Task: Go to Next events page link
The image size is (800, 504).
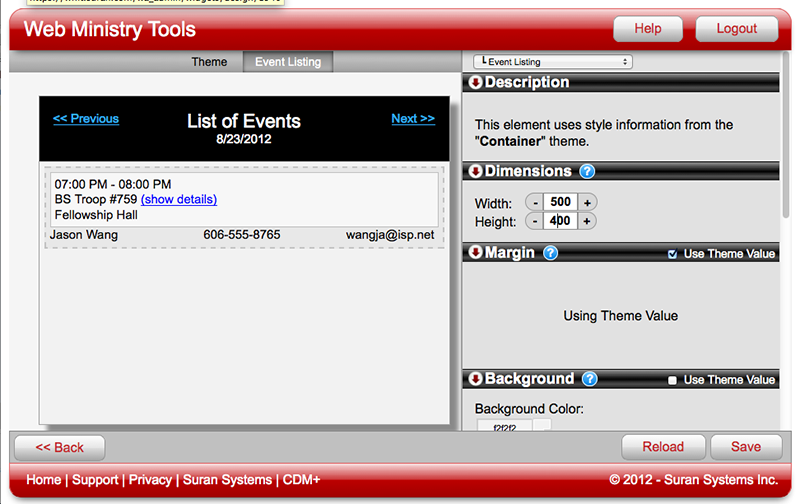Action: [413, 118]
